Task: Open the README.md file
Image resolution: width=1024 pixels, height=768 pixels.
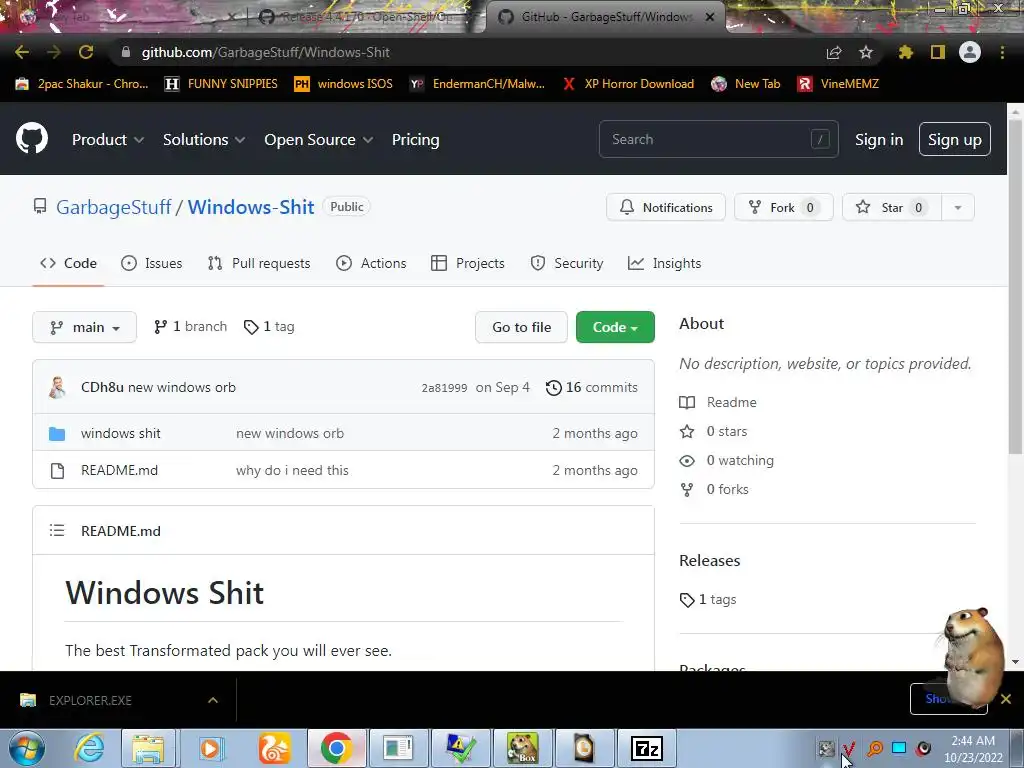Action: coord(120,470)
